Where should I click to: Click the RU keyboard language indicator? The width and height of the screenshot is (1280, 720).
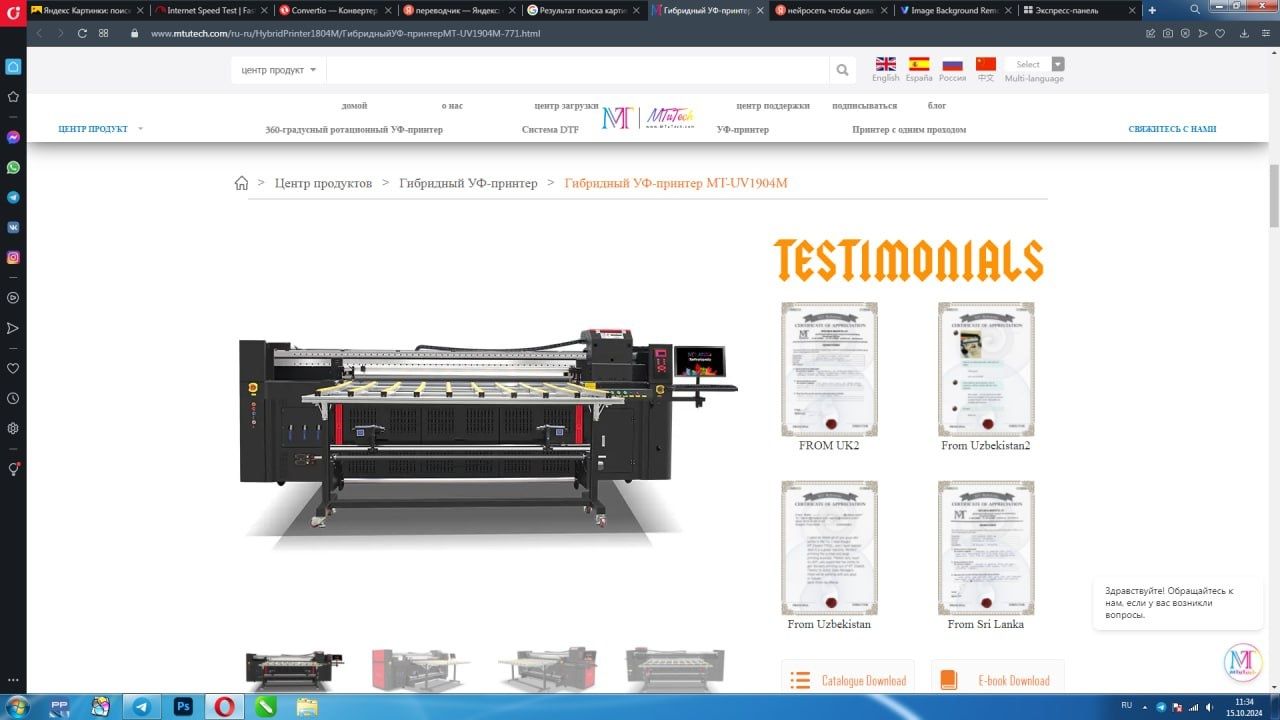[1127, 705]
